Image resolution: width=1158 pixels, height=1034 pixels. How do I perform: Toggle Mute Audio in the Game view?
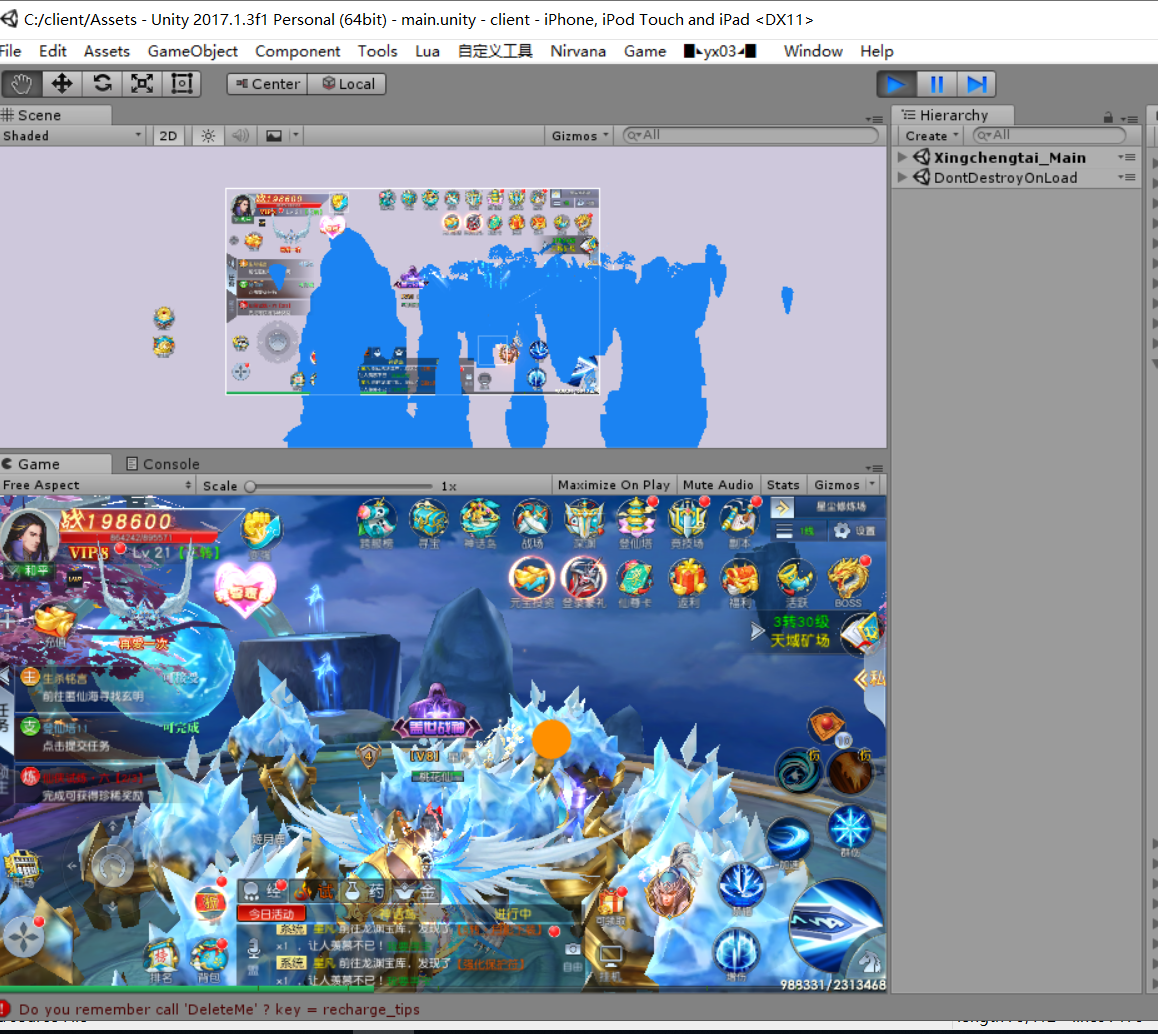(x=718, y=485)
